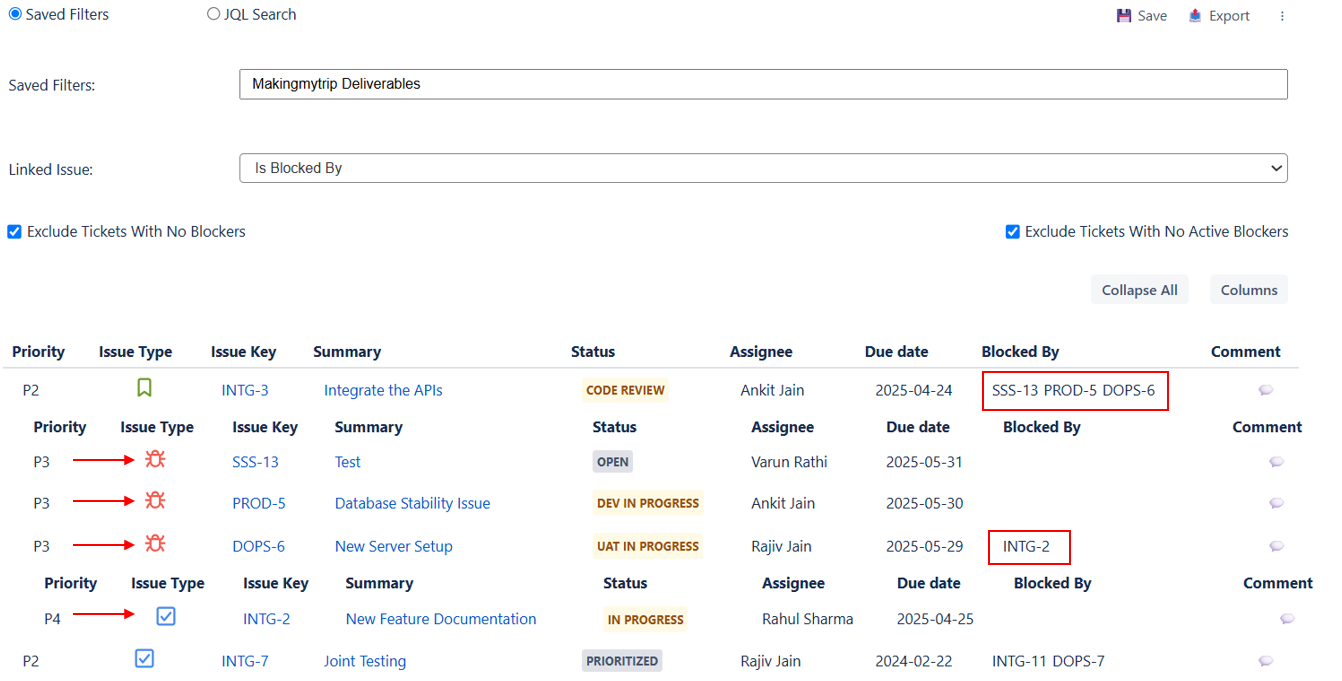Image resolution: width=1342 pixels, height=681 pixels.
Task: Click the story bookmark icon for INTG-3
Action: [x=145, y=387]
